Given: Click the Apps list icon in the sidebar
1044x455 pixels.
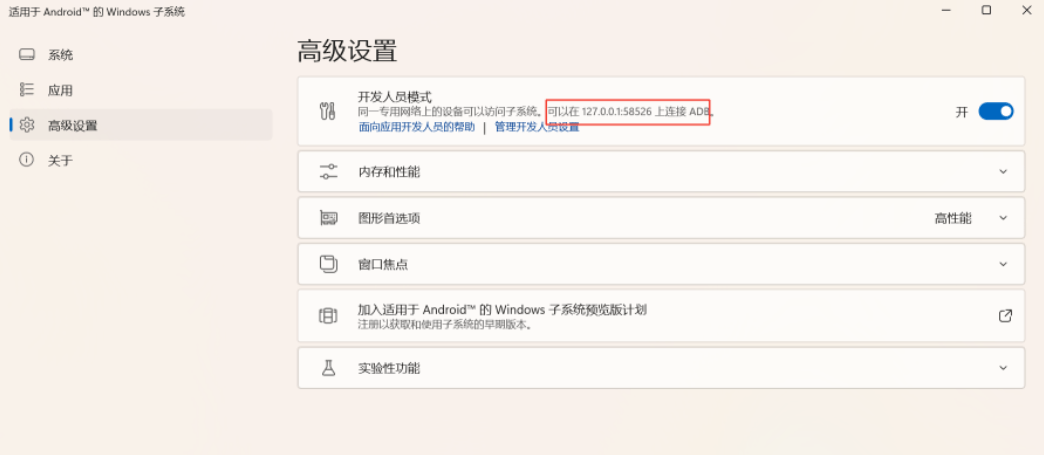Looking at the screenshot, I should [x=27, y=90].
